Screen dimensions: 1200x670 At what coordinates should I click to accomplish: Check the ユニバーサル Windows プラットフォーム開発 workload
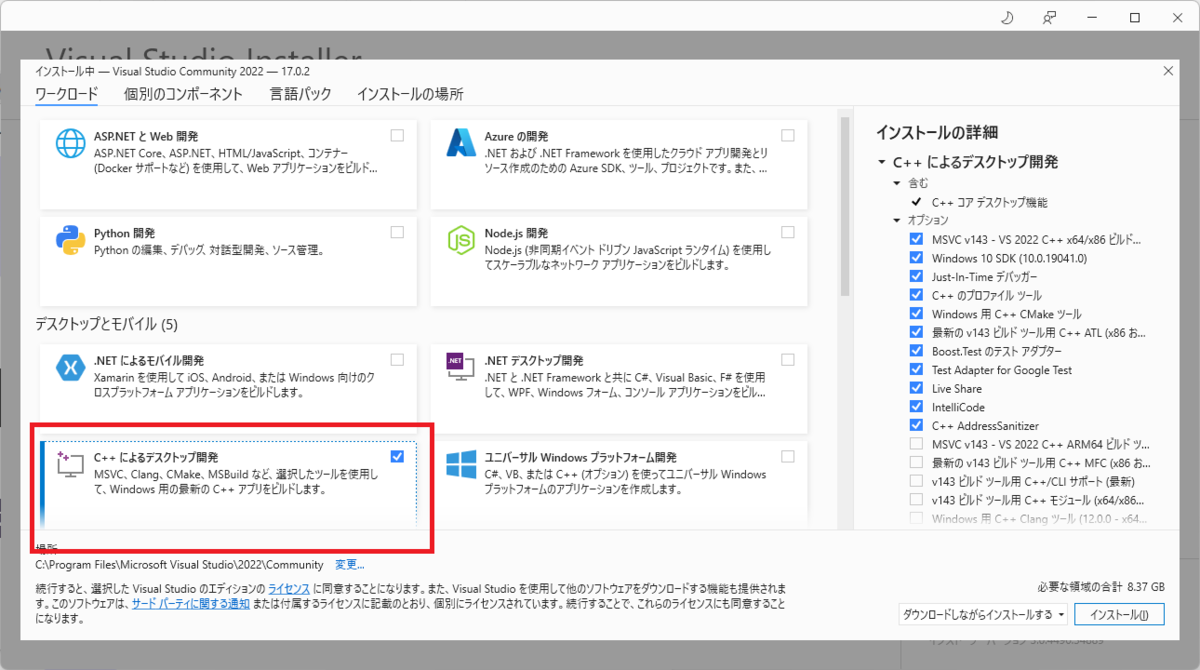click(x=788, y=456)
